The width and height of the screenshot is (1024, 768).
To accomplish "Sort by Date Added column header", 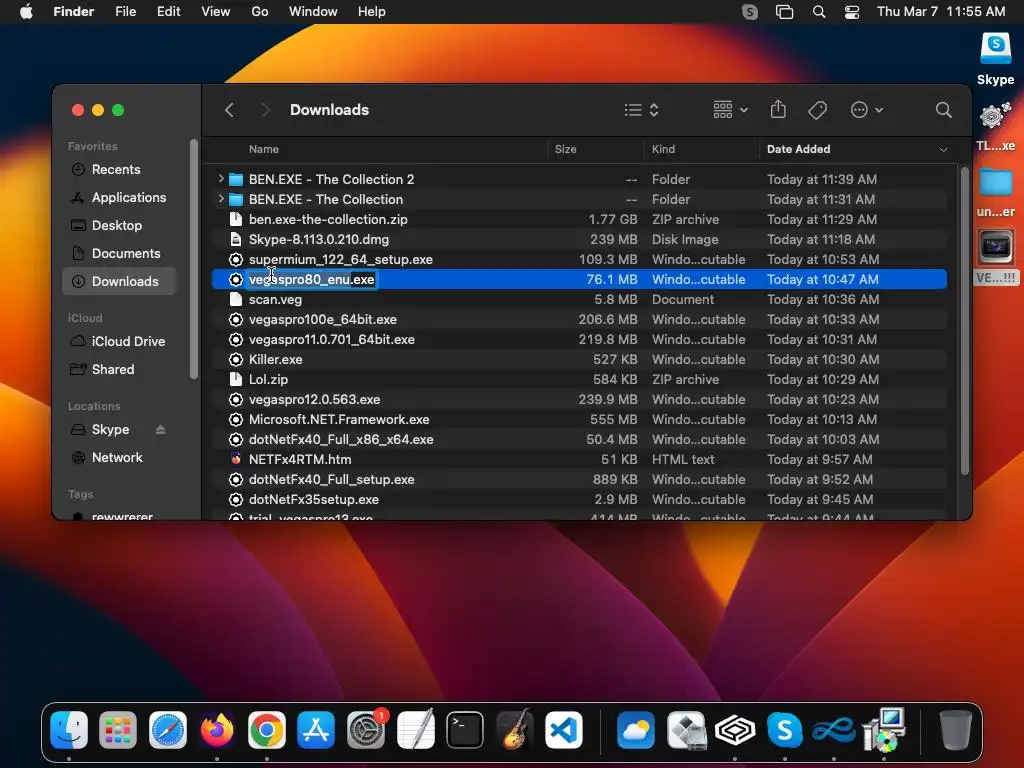I will (798, 150).
